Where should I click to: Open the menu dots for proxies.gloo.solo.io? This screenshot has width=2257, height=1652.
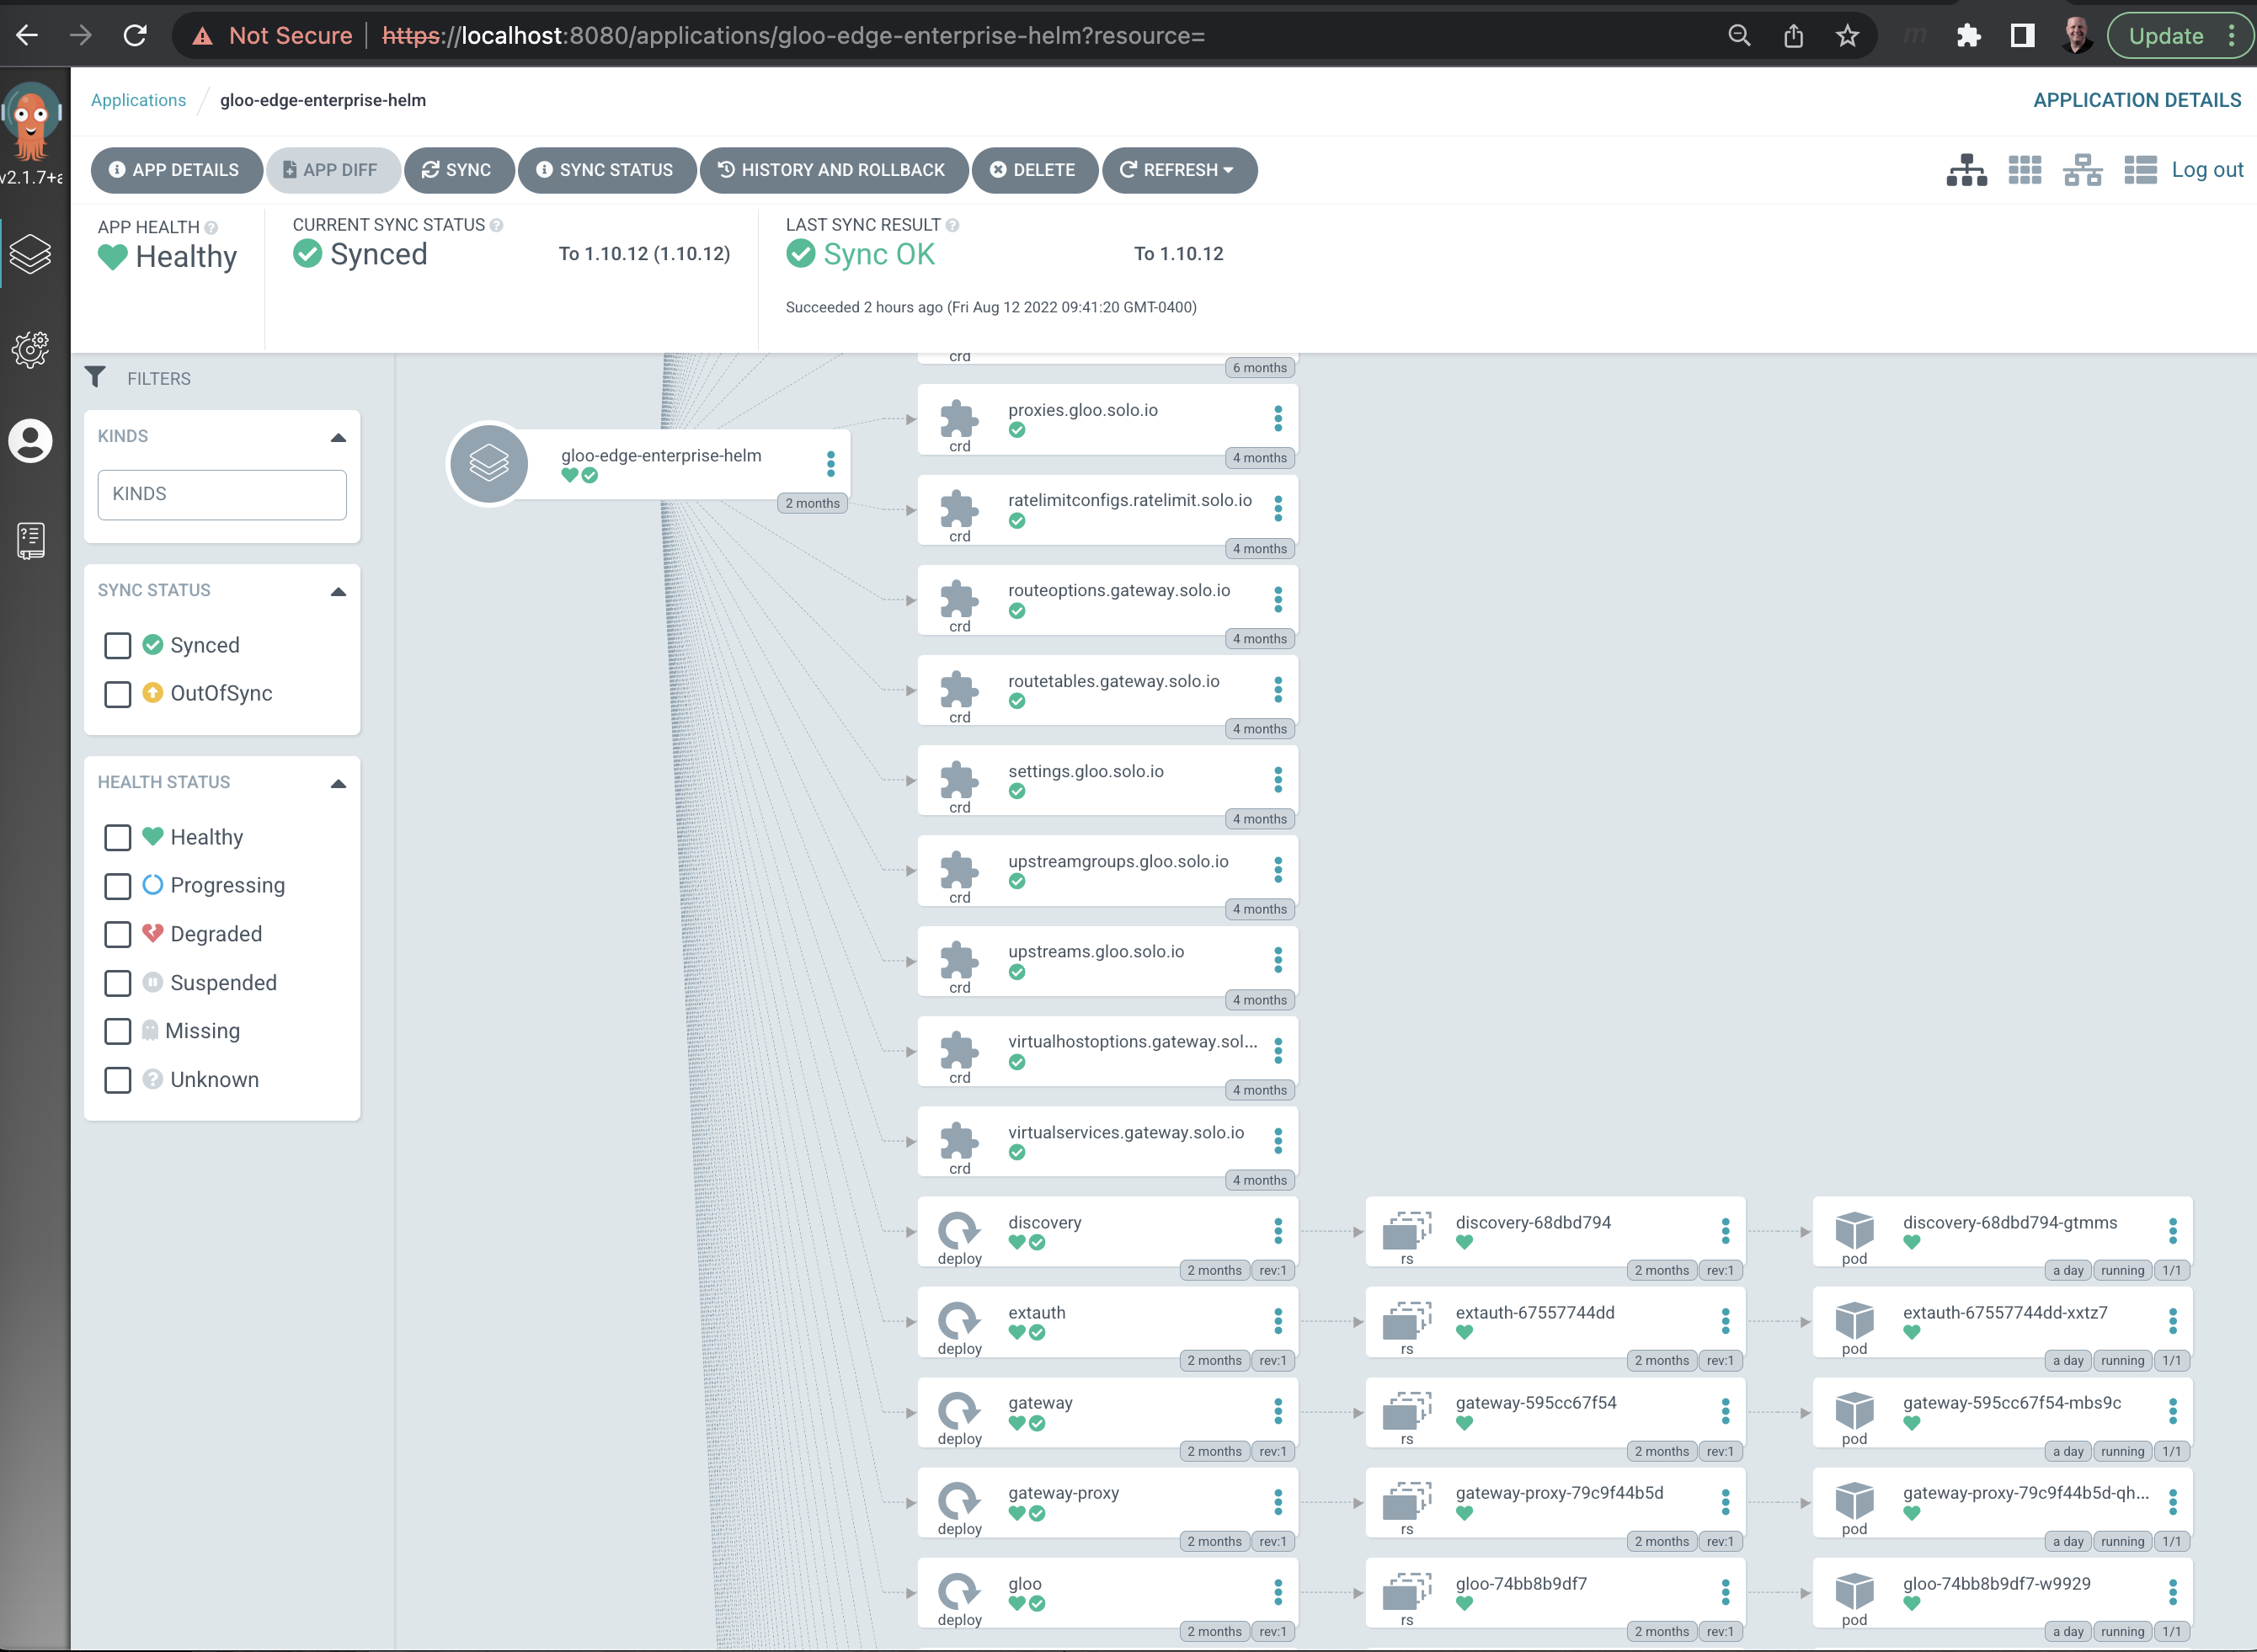1278,419
